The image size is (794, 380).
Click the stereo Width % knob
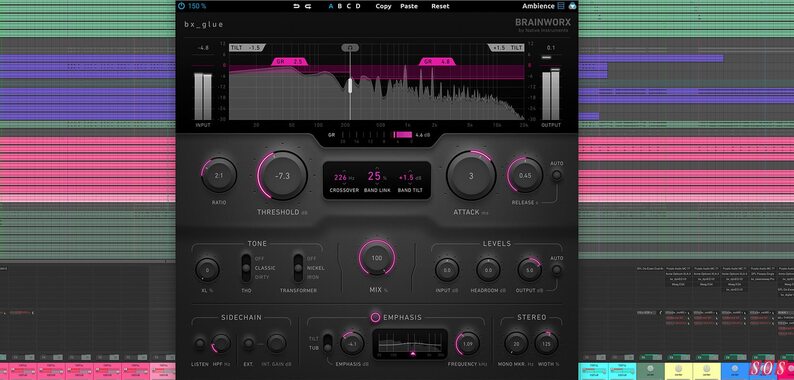[x=546, y=344]
